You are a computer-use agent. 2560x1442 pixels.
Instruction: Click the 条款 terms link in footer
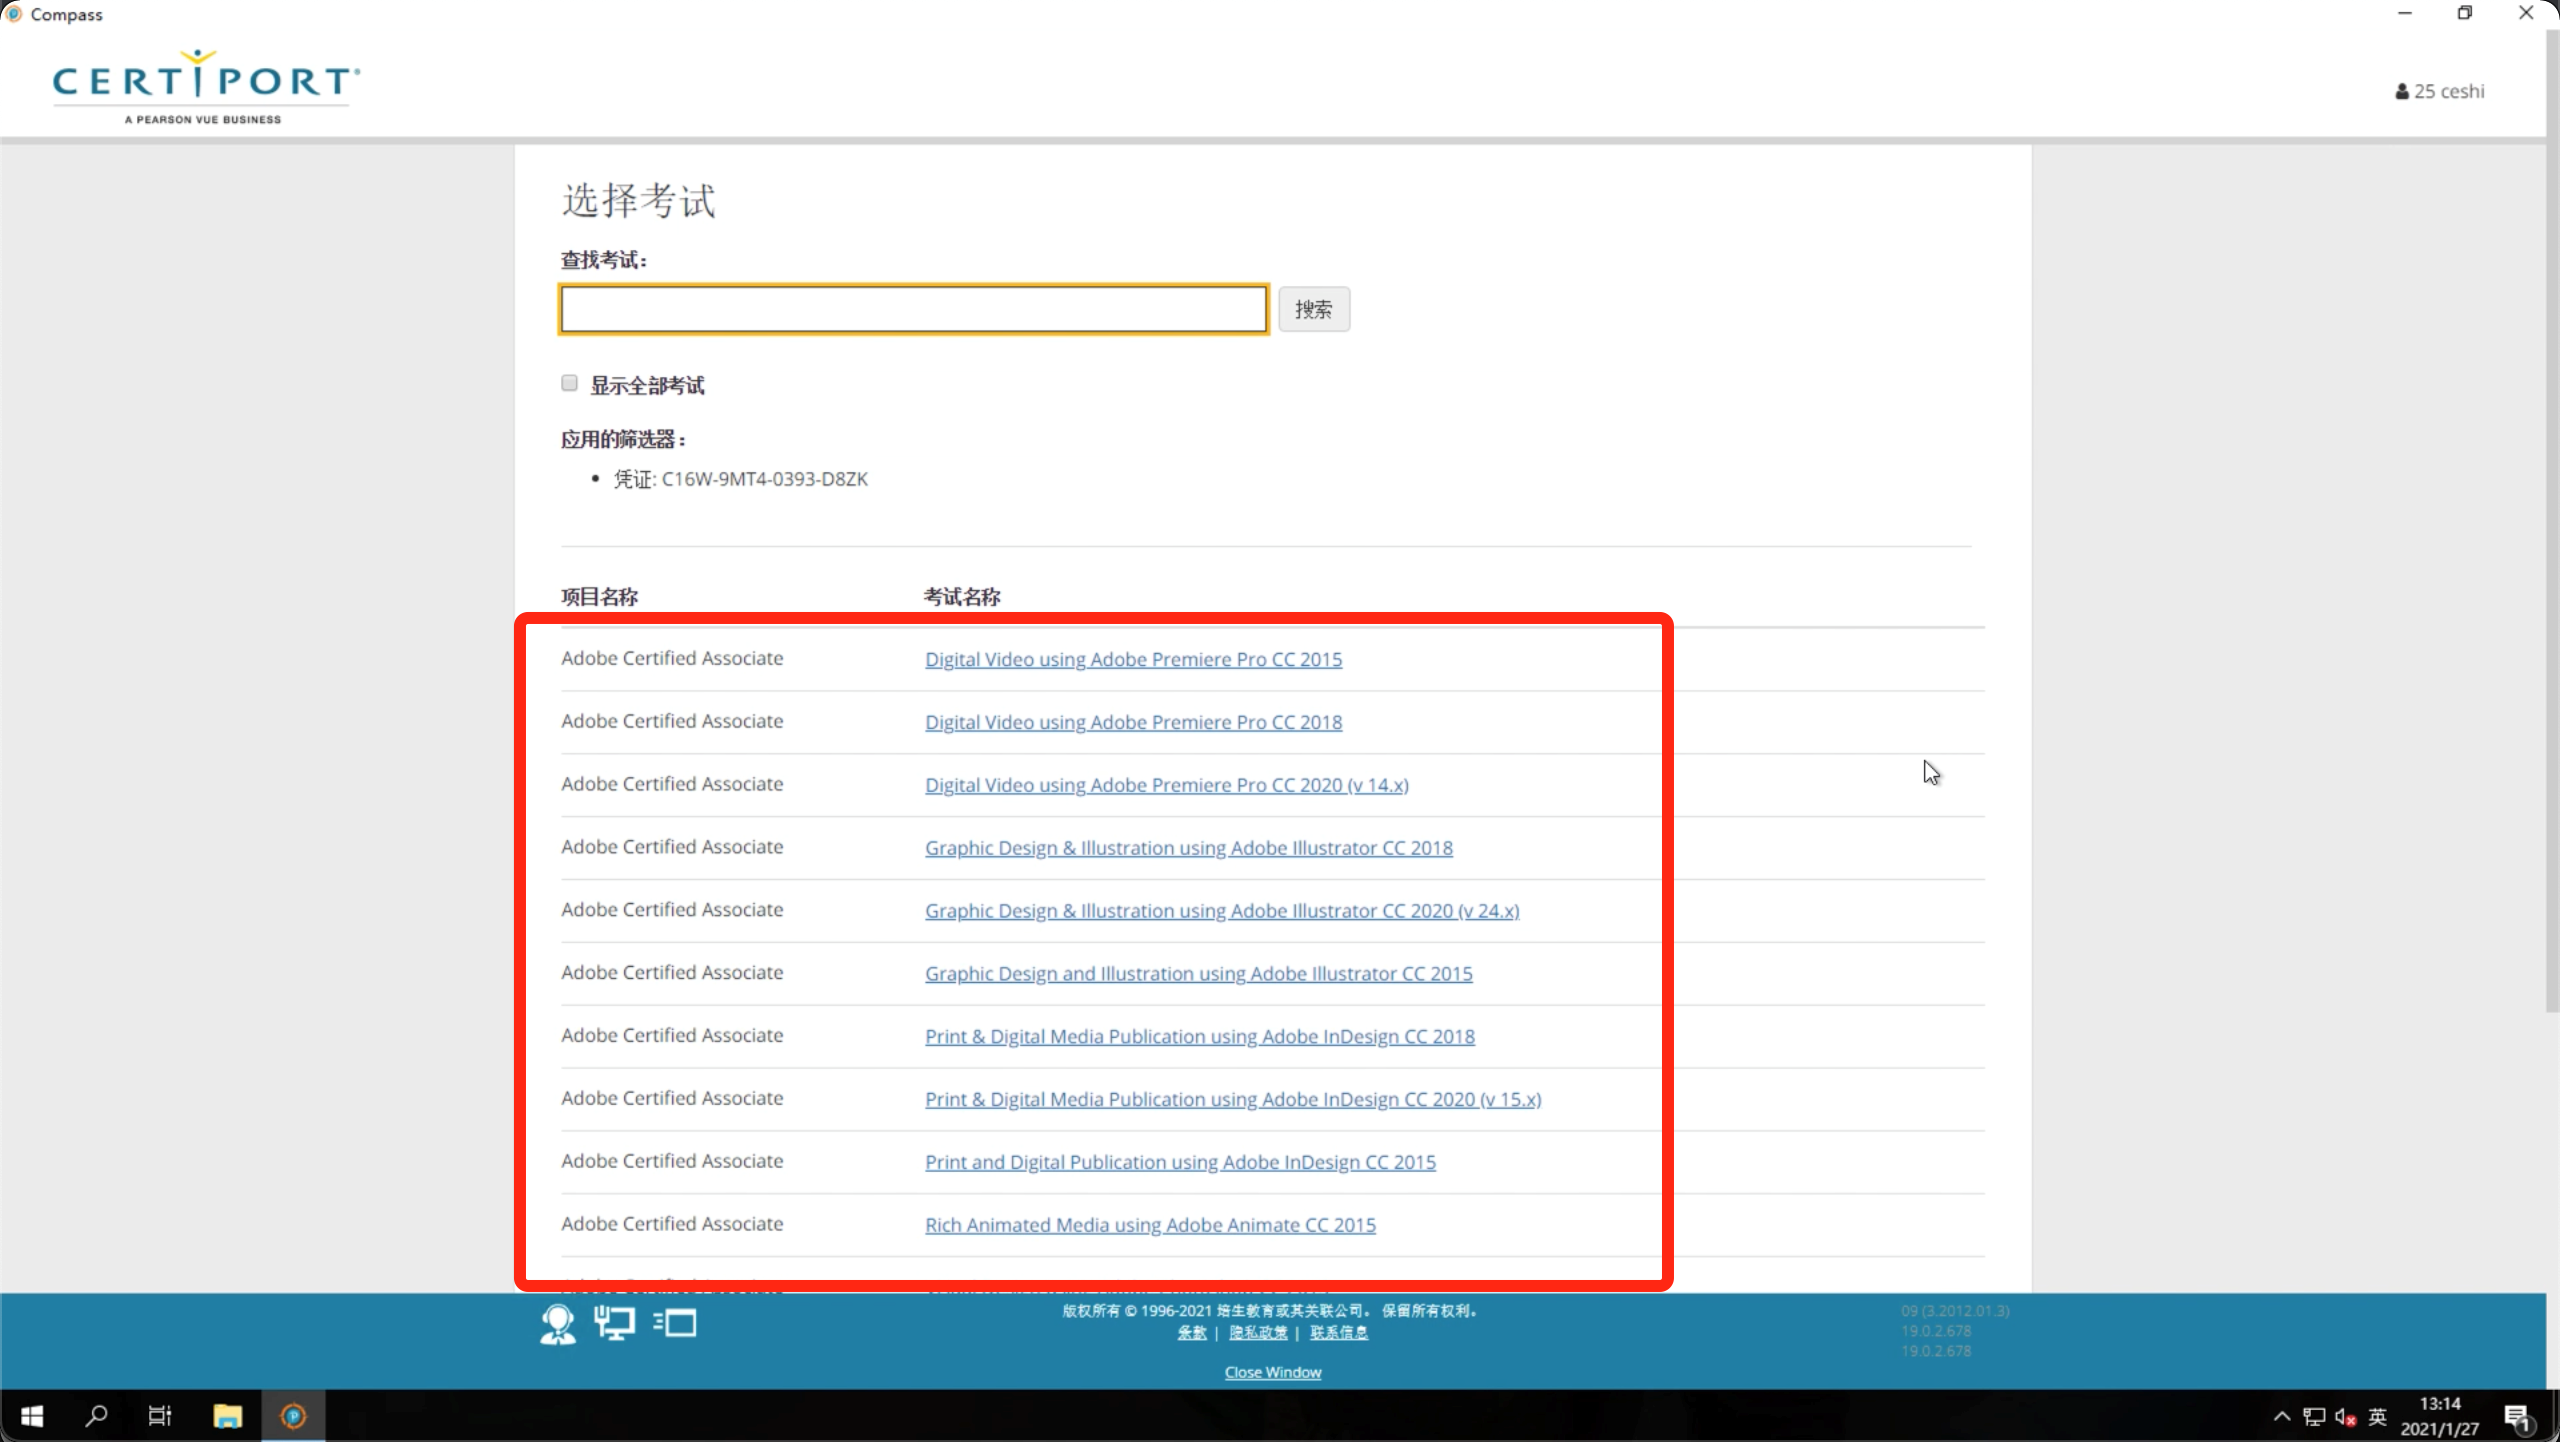1192,1333
